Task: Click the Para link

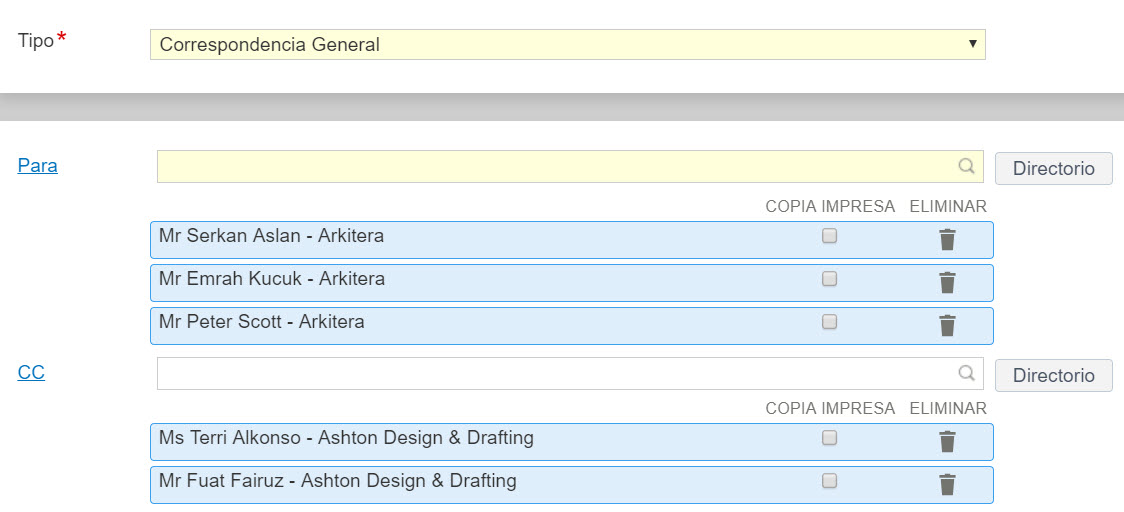Action: click(x=37, y=166)
